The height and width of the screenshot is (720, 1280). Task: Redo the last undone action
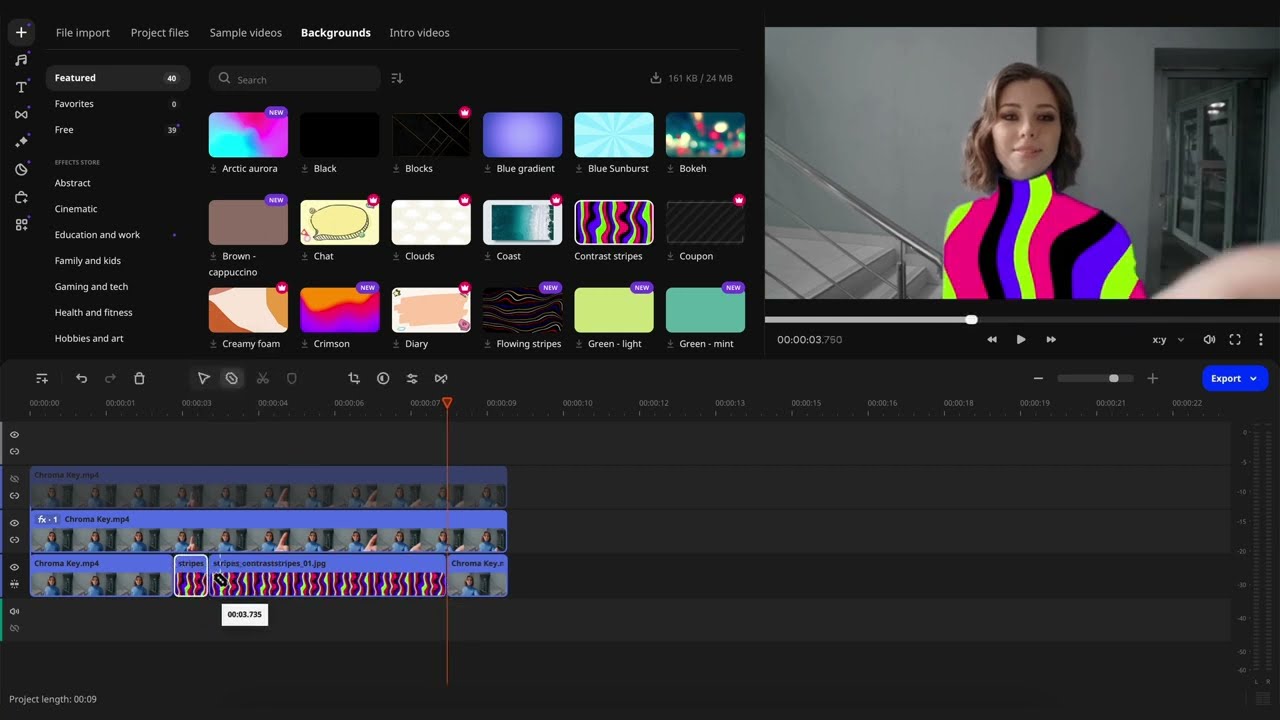tap(110, 378)
